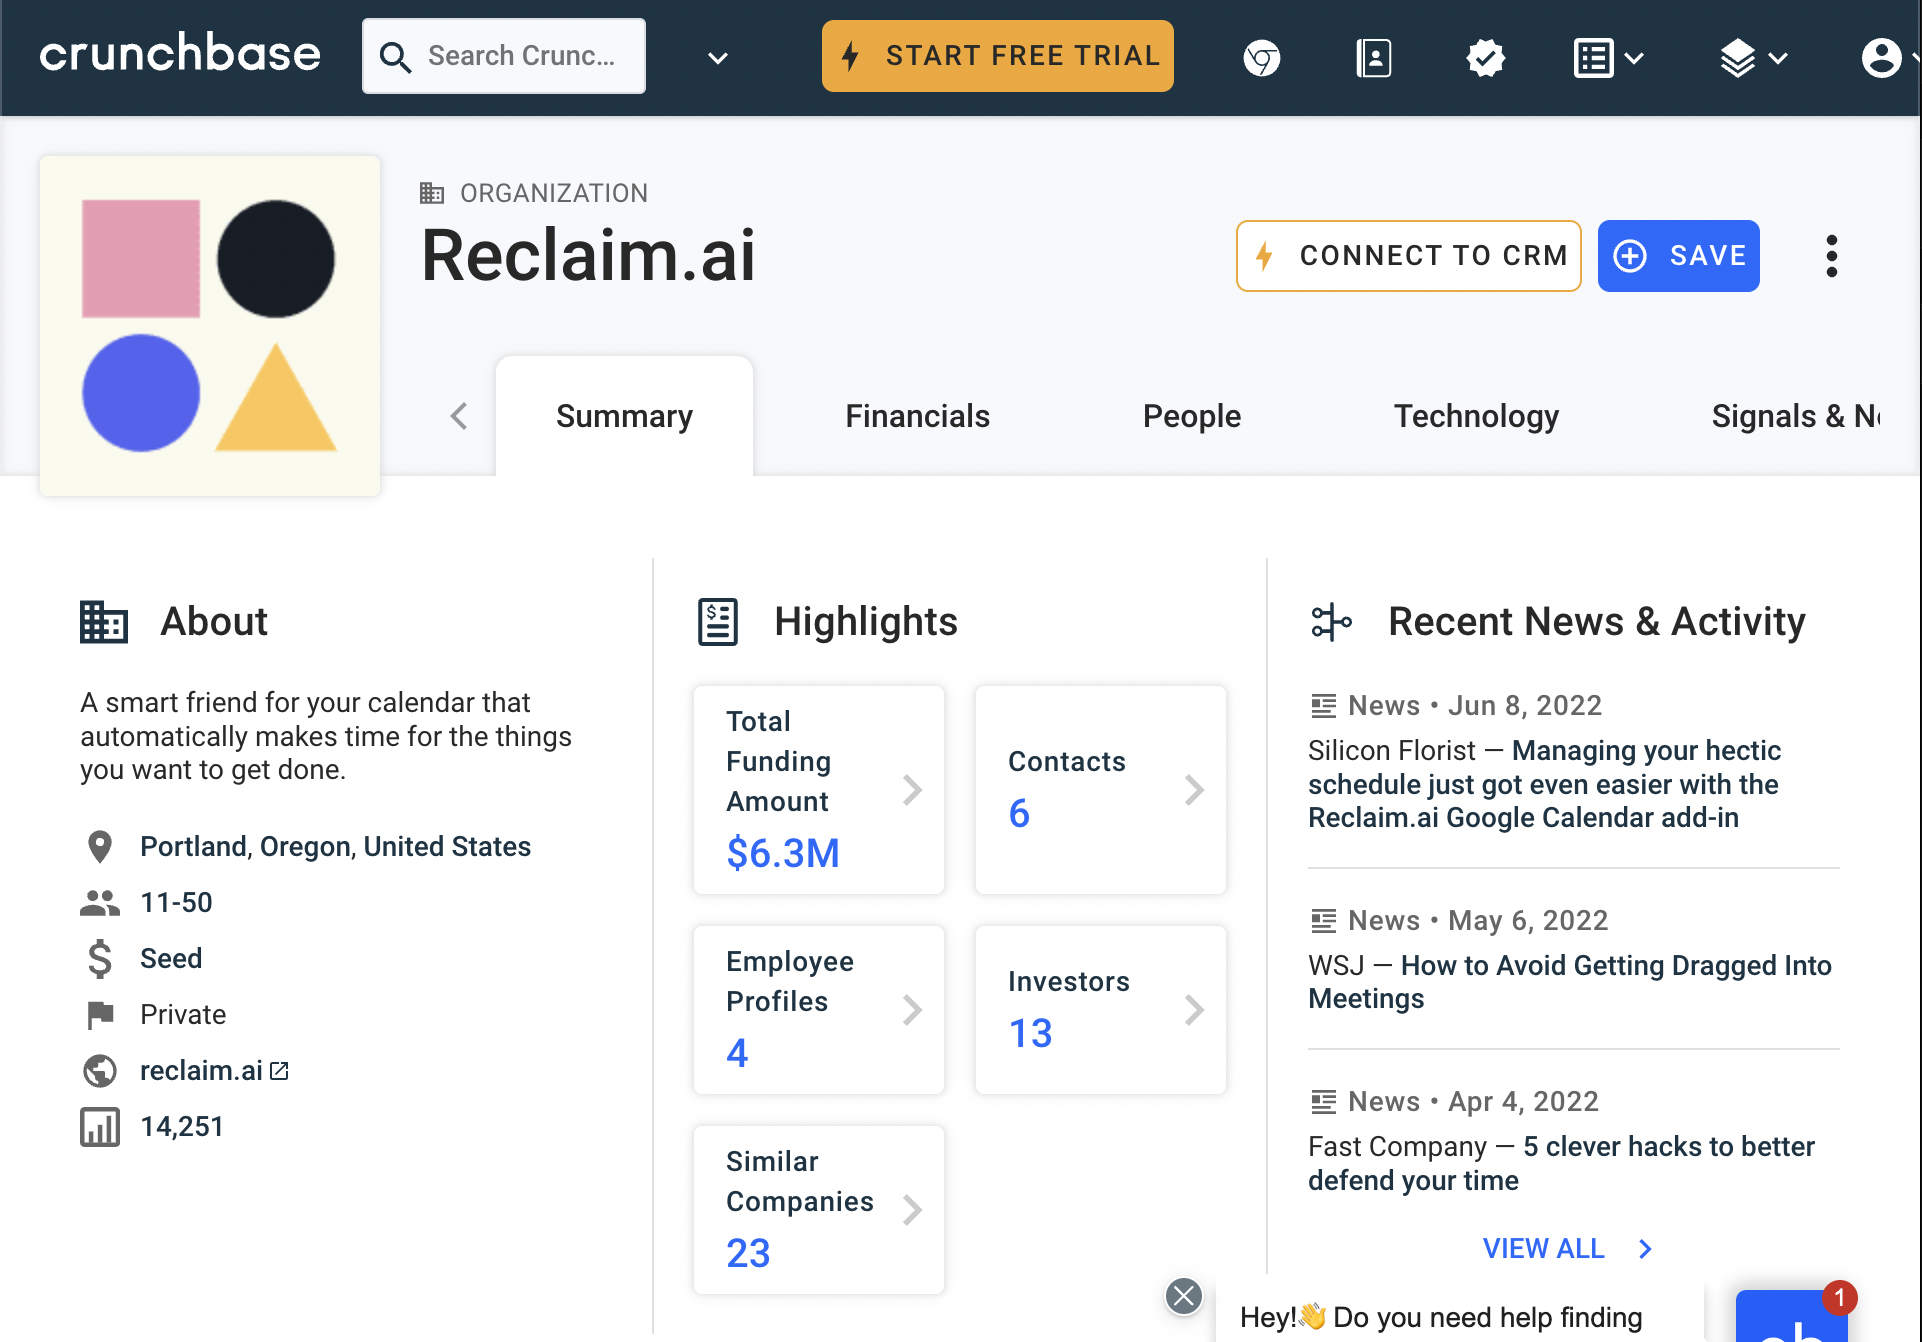Viewport: 1922px width, 1342px height.
Task: Click the View All arrow chevron
Action: point(1646,1249)
